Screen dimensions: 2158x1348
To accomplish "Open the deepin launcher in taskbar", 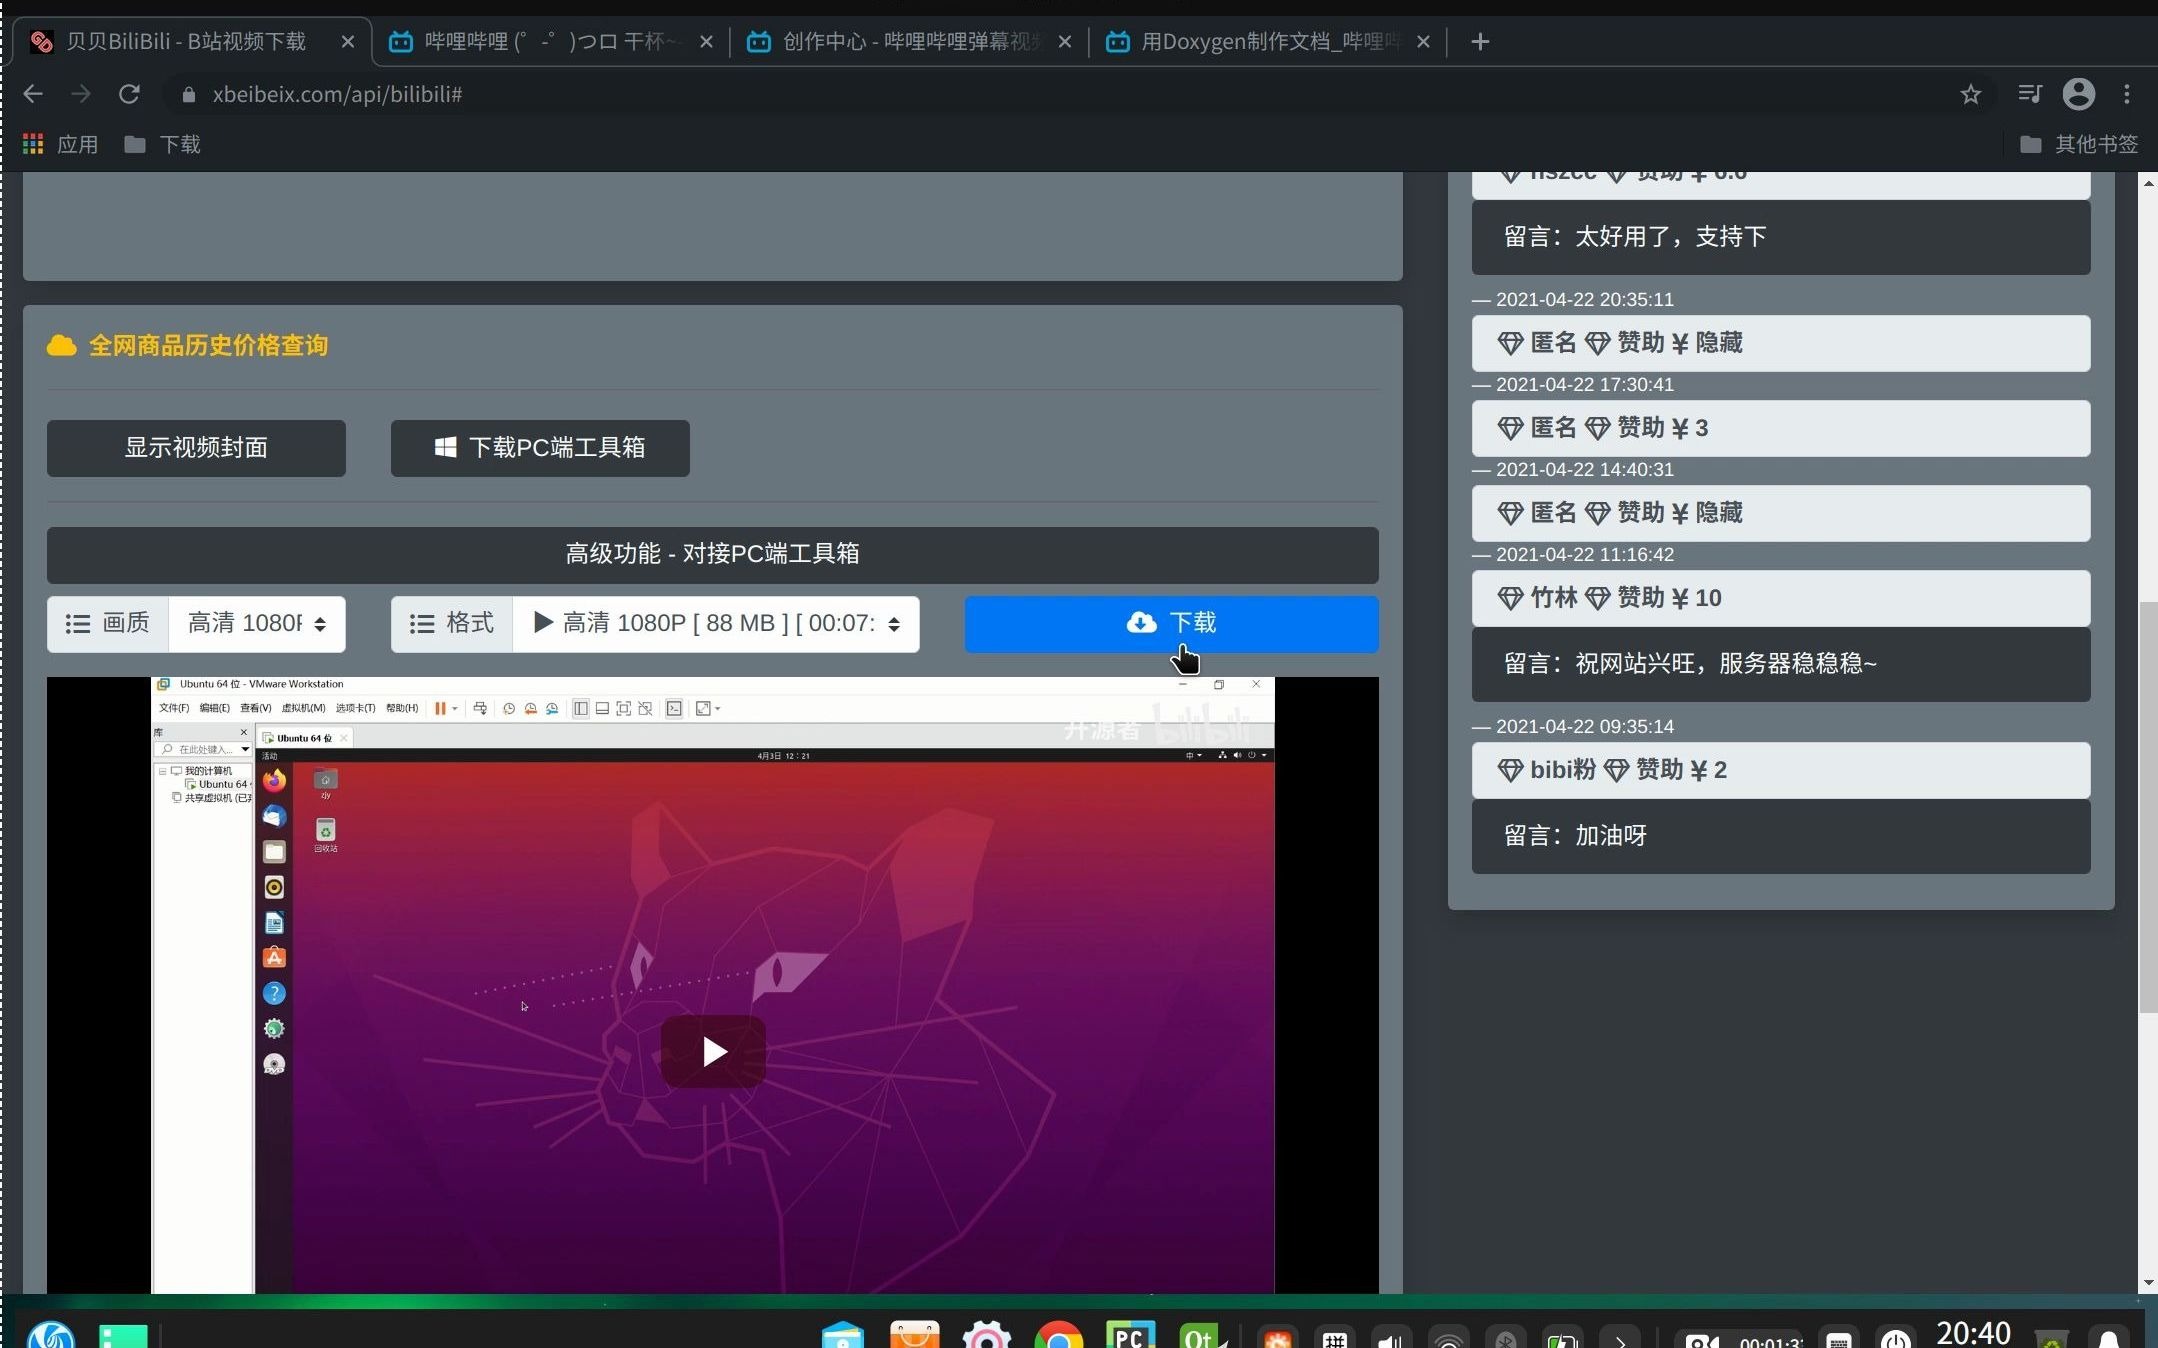I will (51, 1334).
